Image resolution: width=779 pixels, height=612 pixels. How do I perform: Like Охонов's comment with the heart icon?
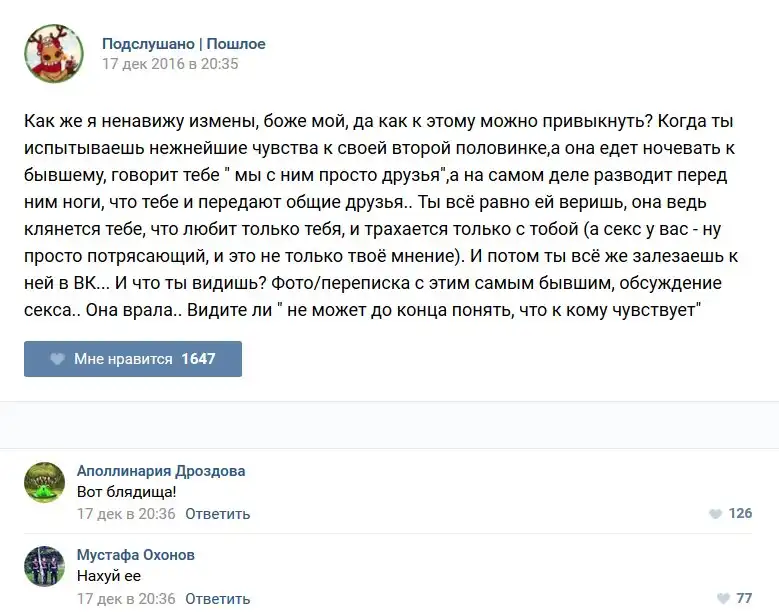722,598
